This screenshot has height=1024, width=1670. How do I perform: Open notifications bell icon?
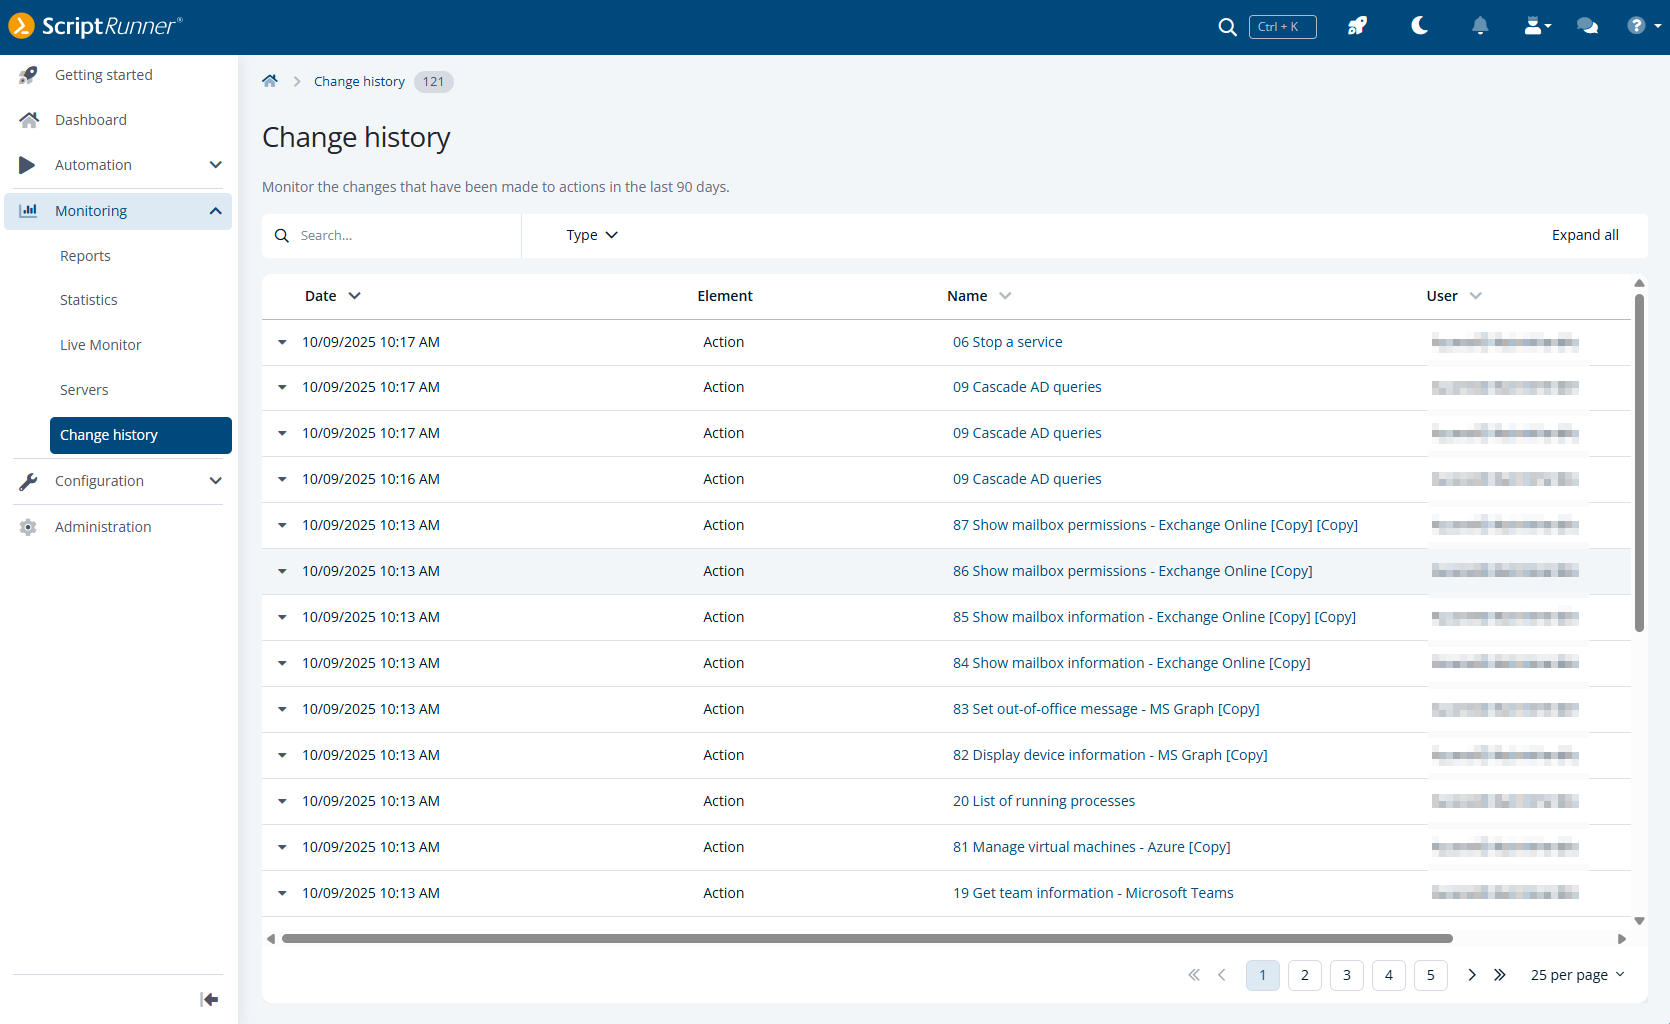click(1480, 26)
